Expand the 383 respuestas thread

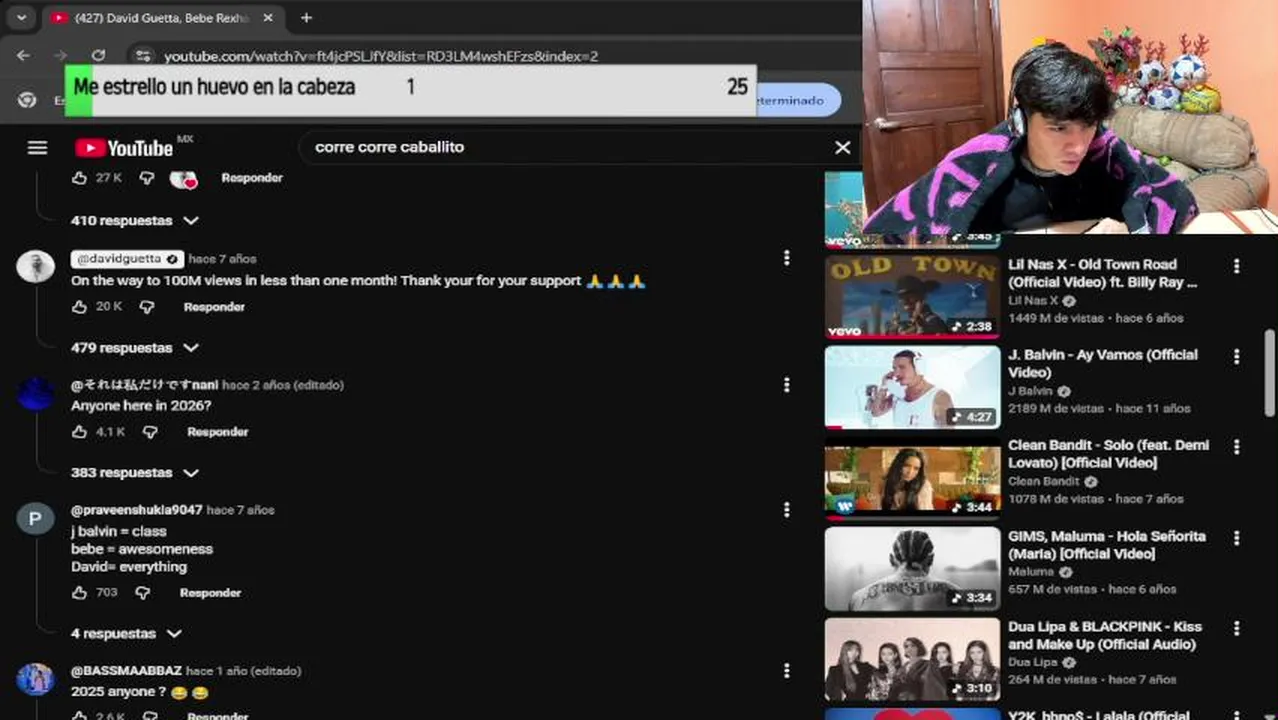pyautogui.click(x=135, y=473)
